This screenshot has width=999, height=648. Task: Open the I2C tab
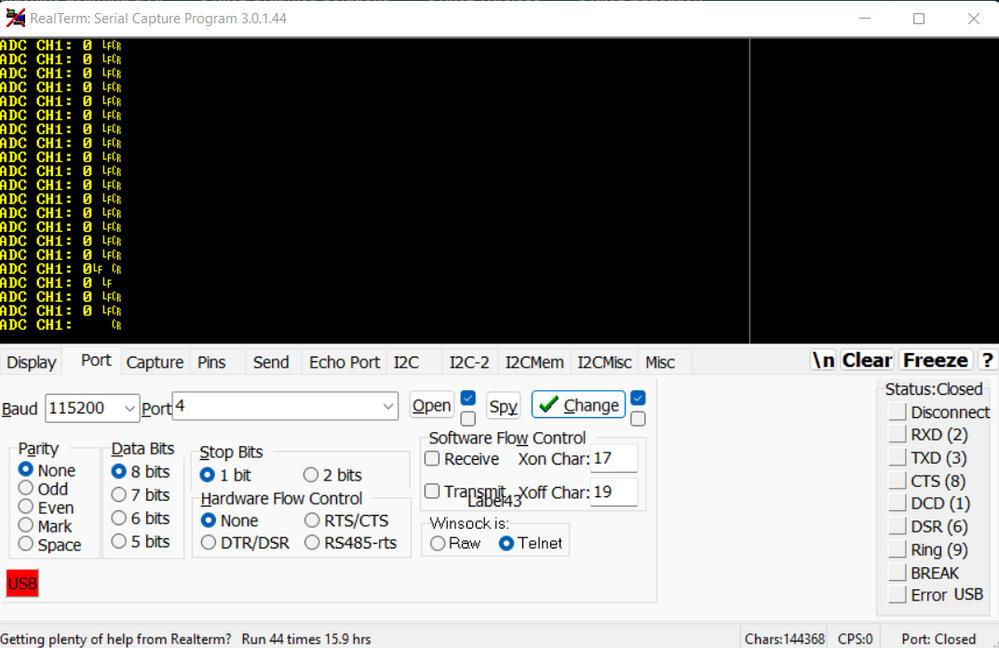[406, 363]
